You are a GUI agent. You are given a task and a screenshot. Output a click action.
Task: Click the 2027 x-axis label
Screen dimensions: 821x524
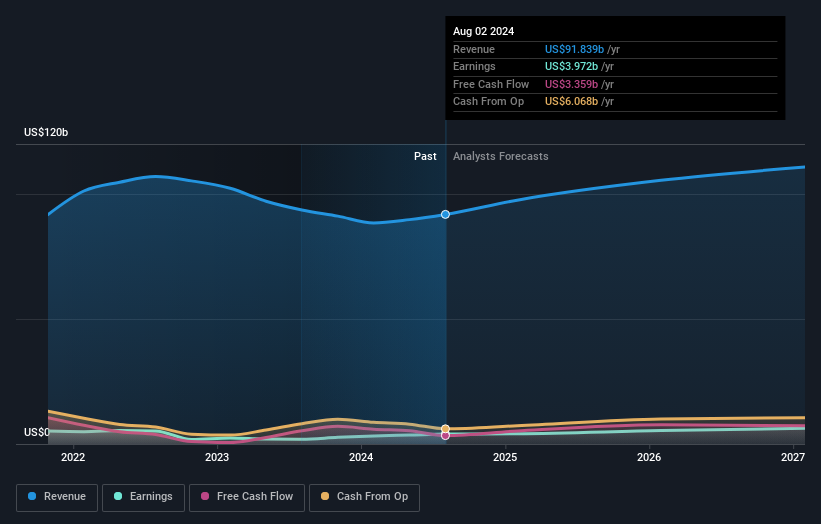[x=793, y=457]
